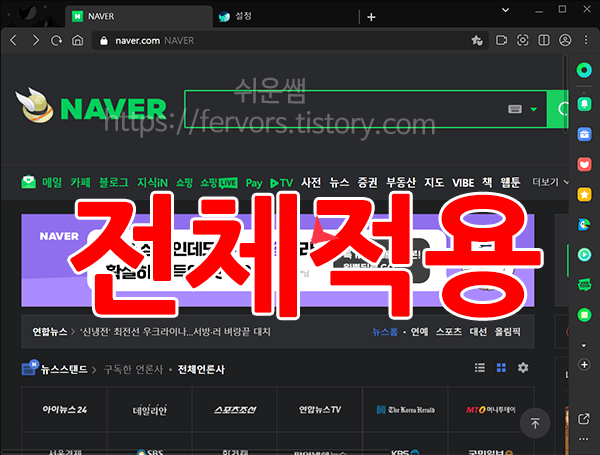Open newsstand settings gear icon
This screenshot has width=600, height=455.
523,368
